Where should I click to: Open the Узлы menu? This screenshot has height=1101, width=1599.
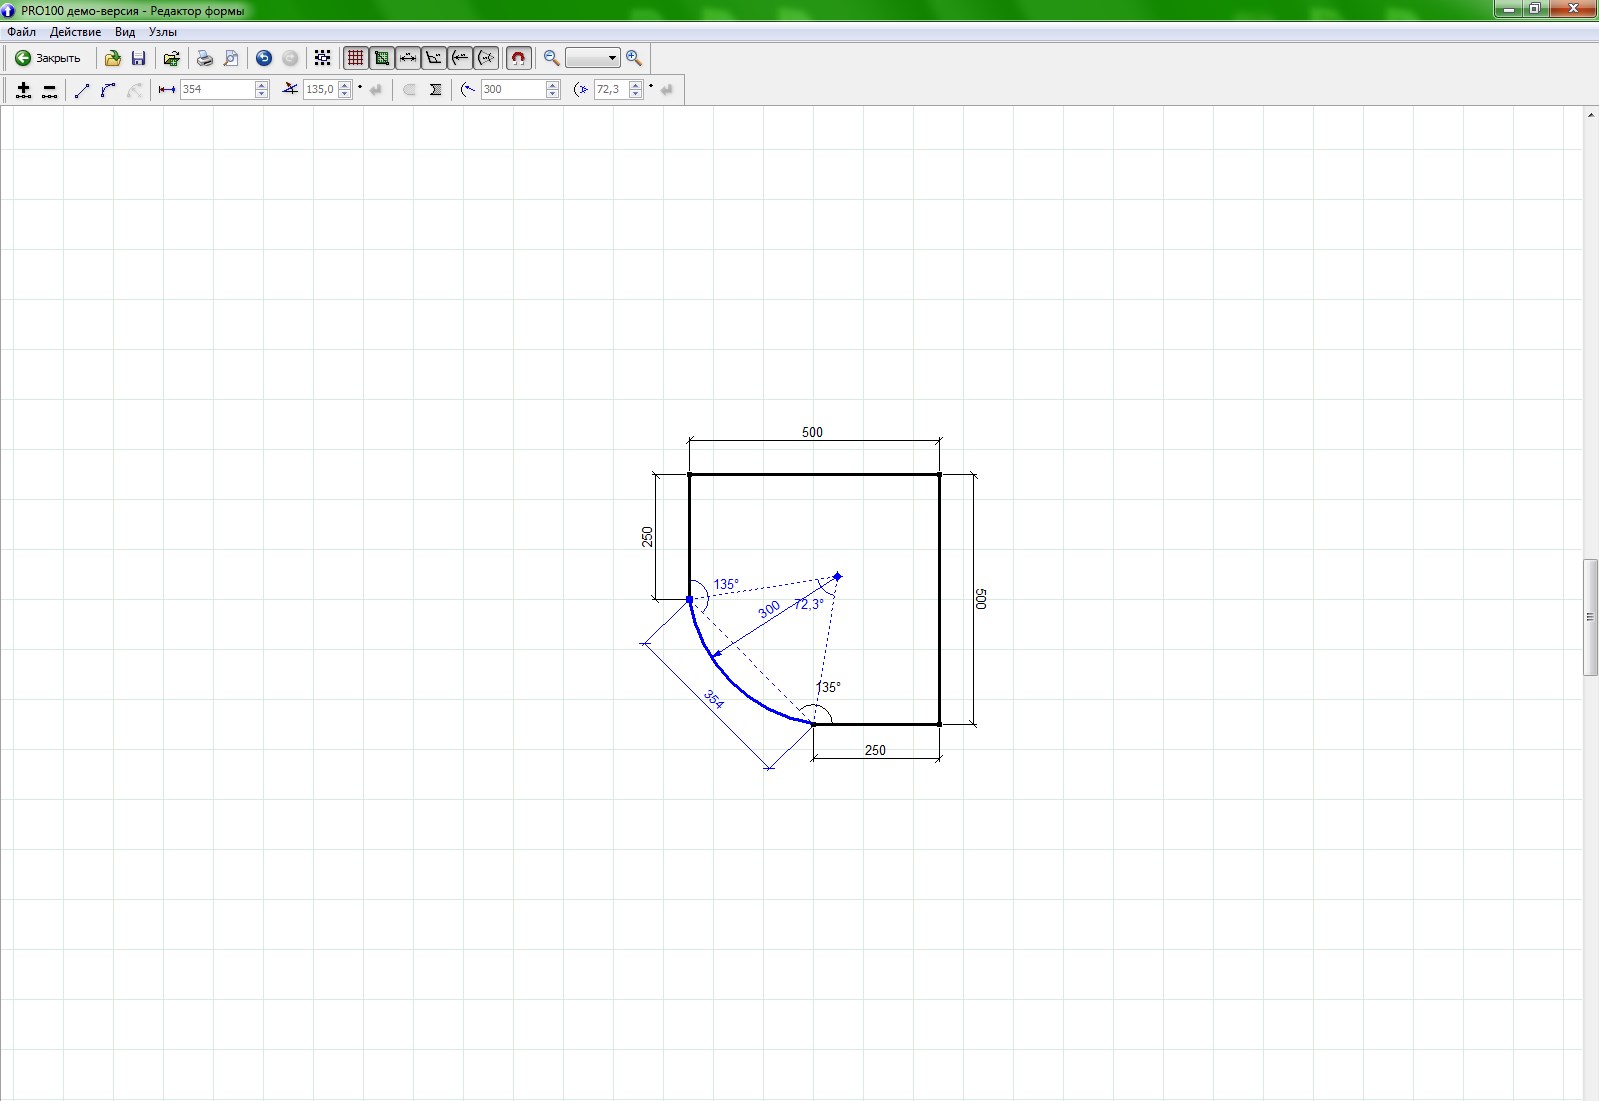click(163, 32)
